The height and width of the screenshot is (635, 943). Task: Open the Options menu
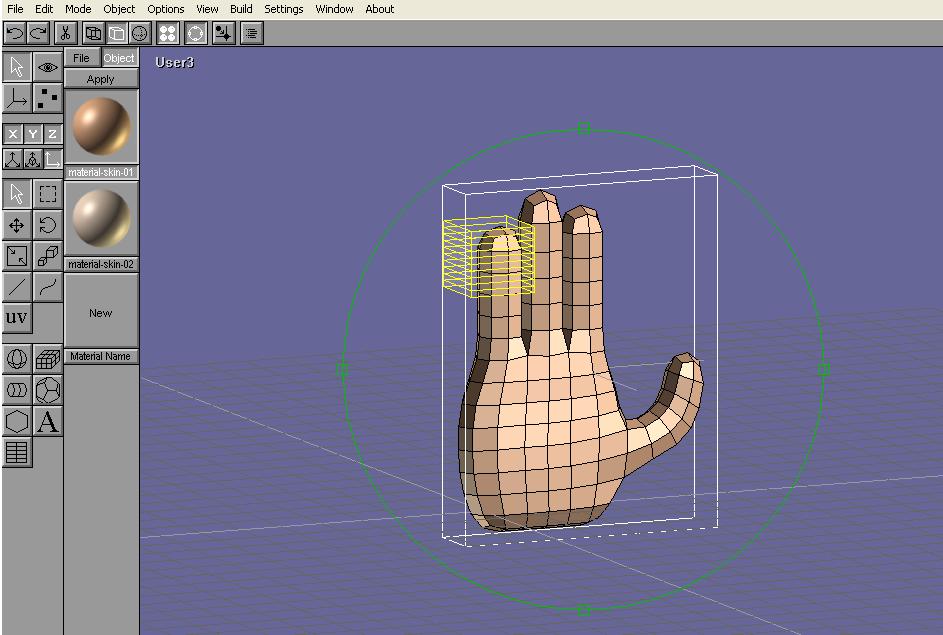click(x=166, y=9)
